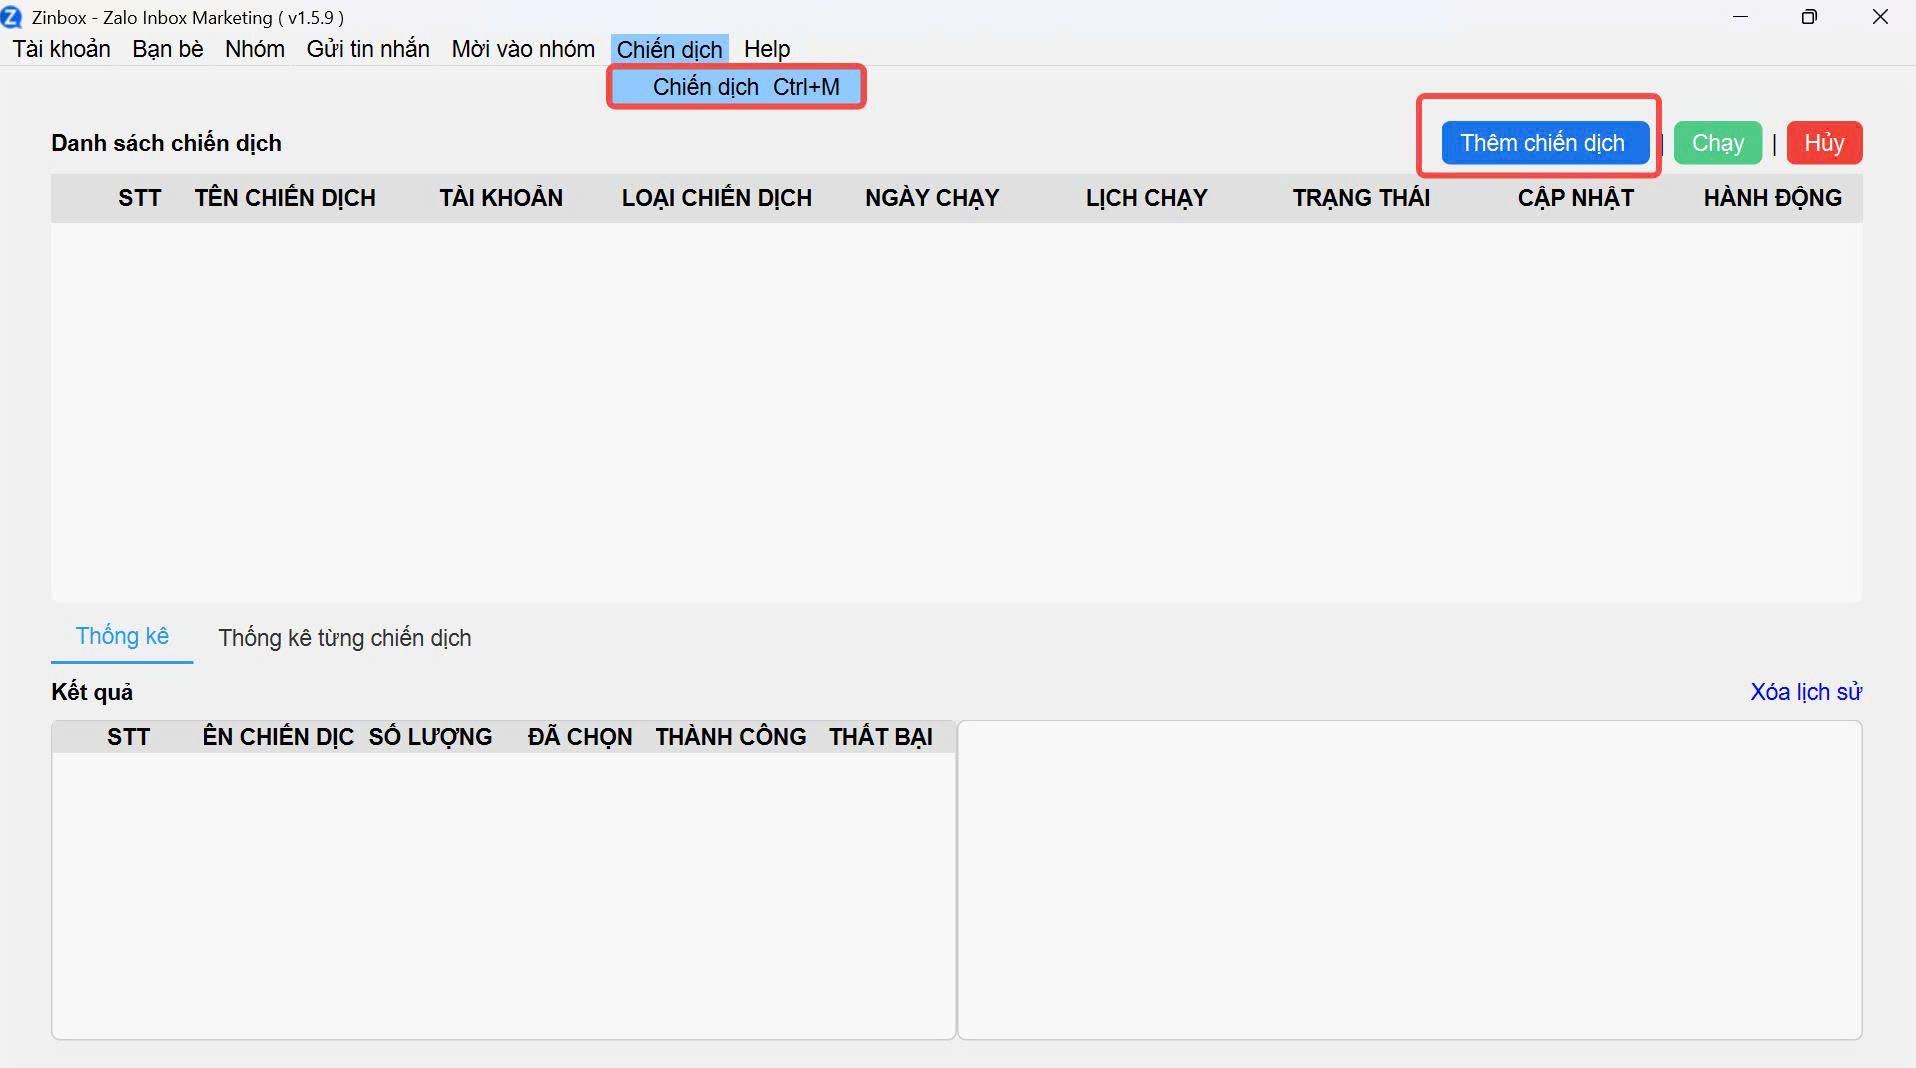This screenshot has height=1068, width=1916.
Task: Click the TRẠNG THÁI column header
Action: point(1360,198)
